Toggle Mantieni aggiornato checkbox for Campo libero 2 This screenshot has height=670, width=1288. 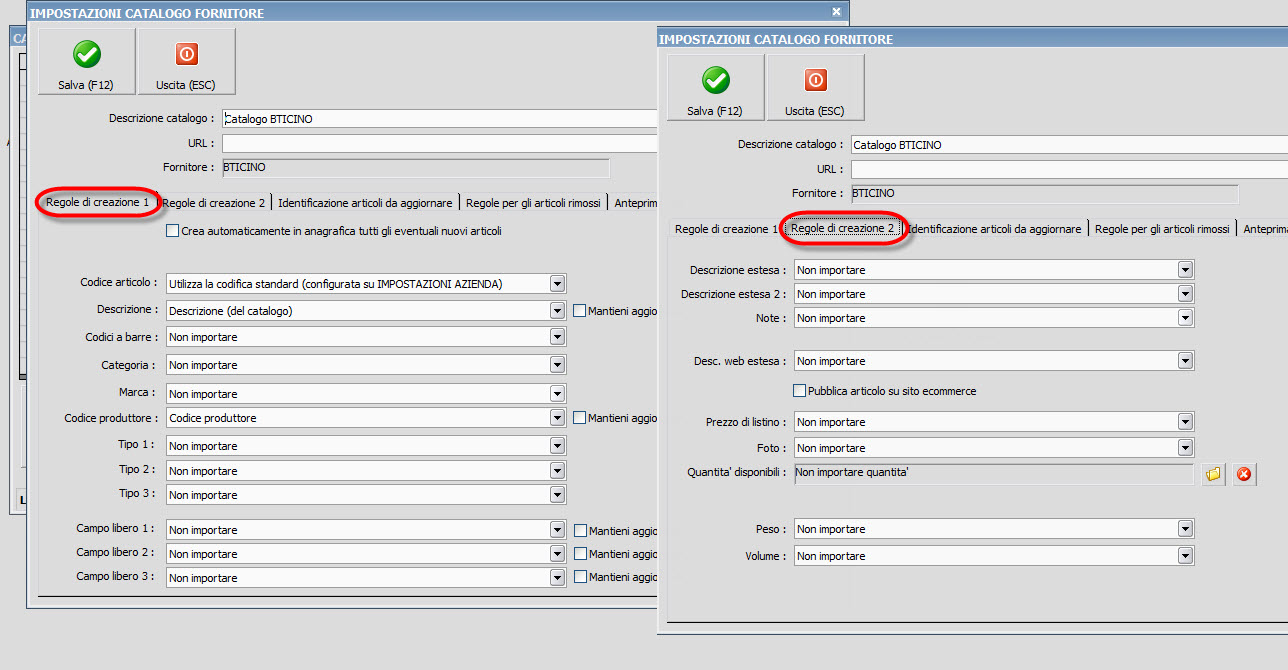coord(581,553)
